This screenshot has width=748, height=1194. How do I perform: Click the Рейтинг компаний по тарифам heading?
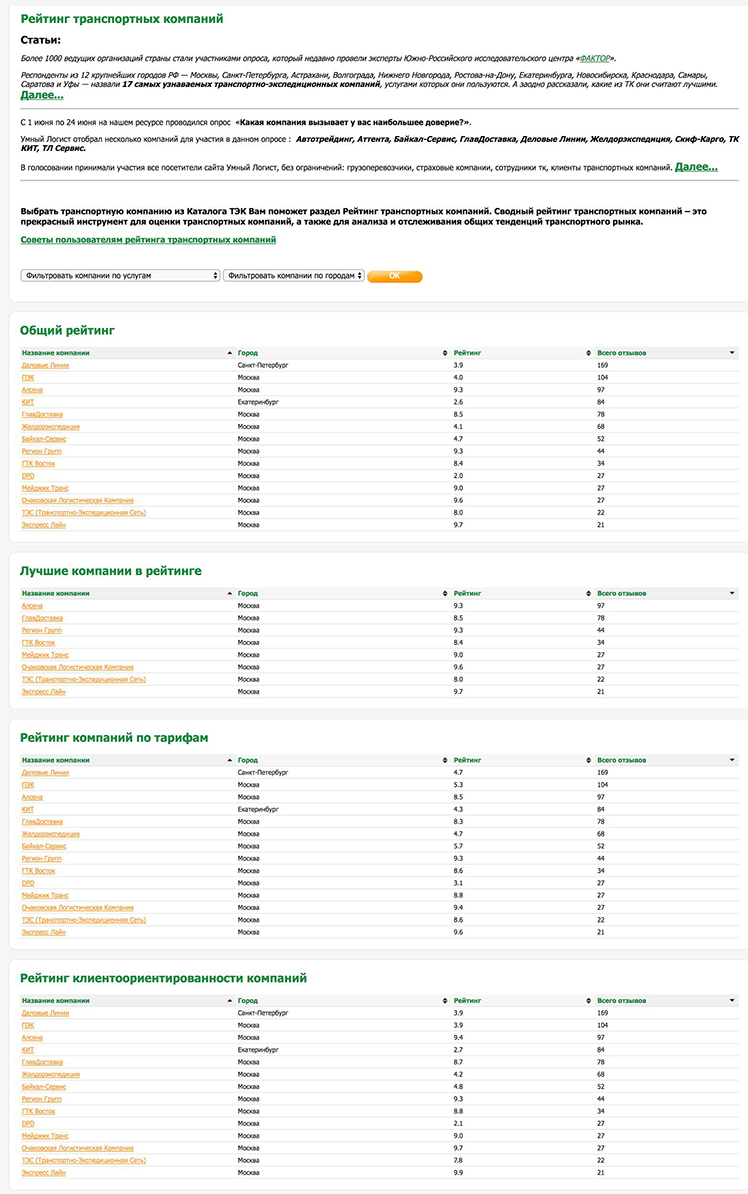tap(114, 738)
